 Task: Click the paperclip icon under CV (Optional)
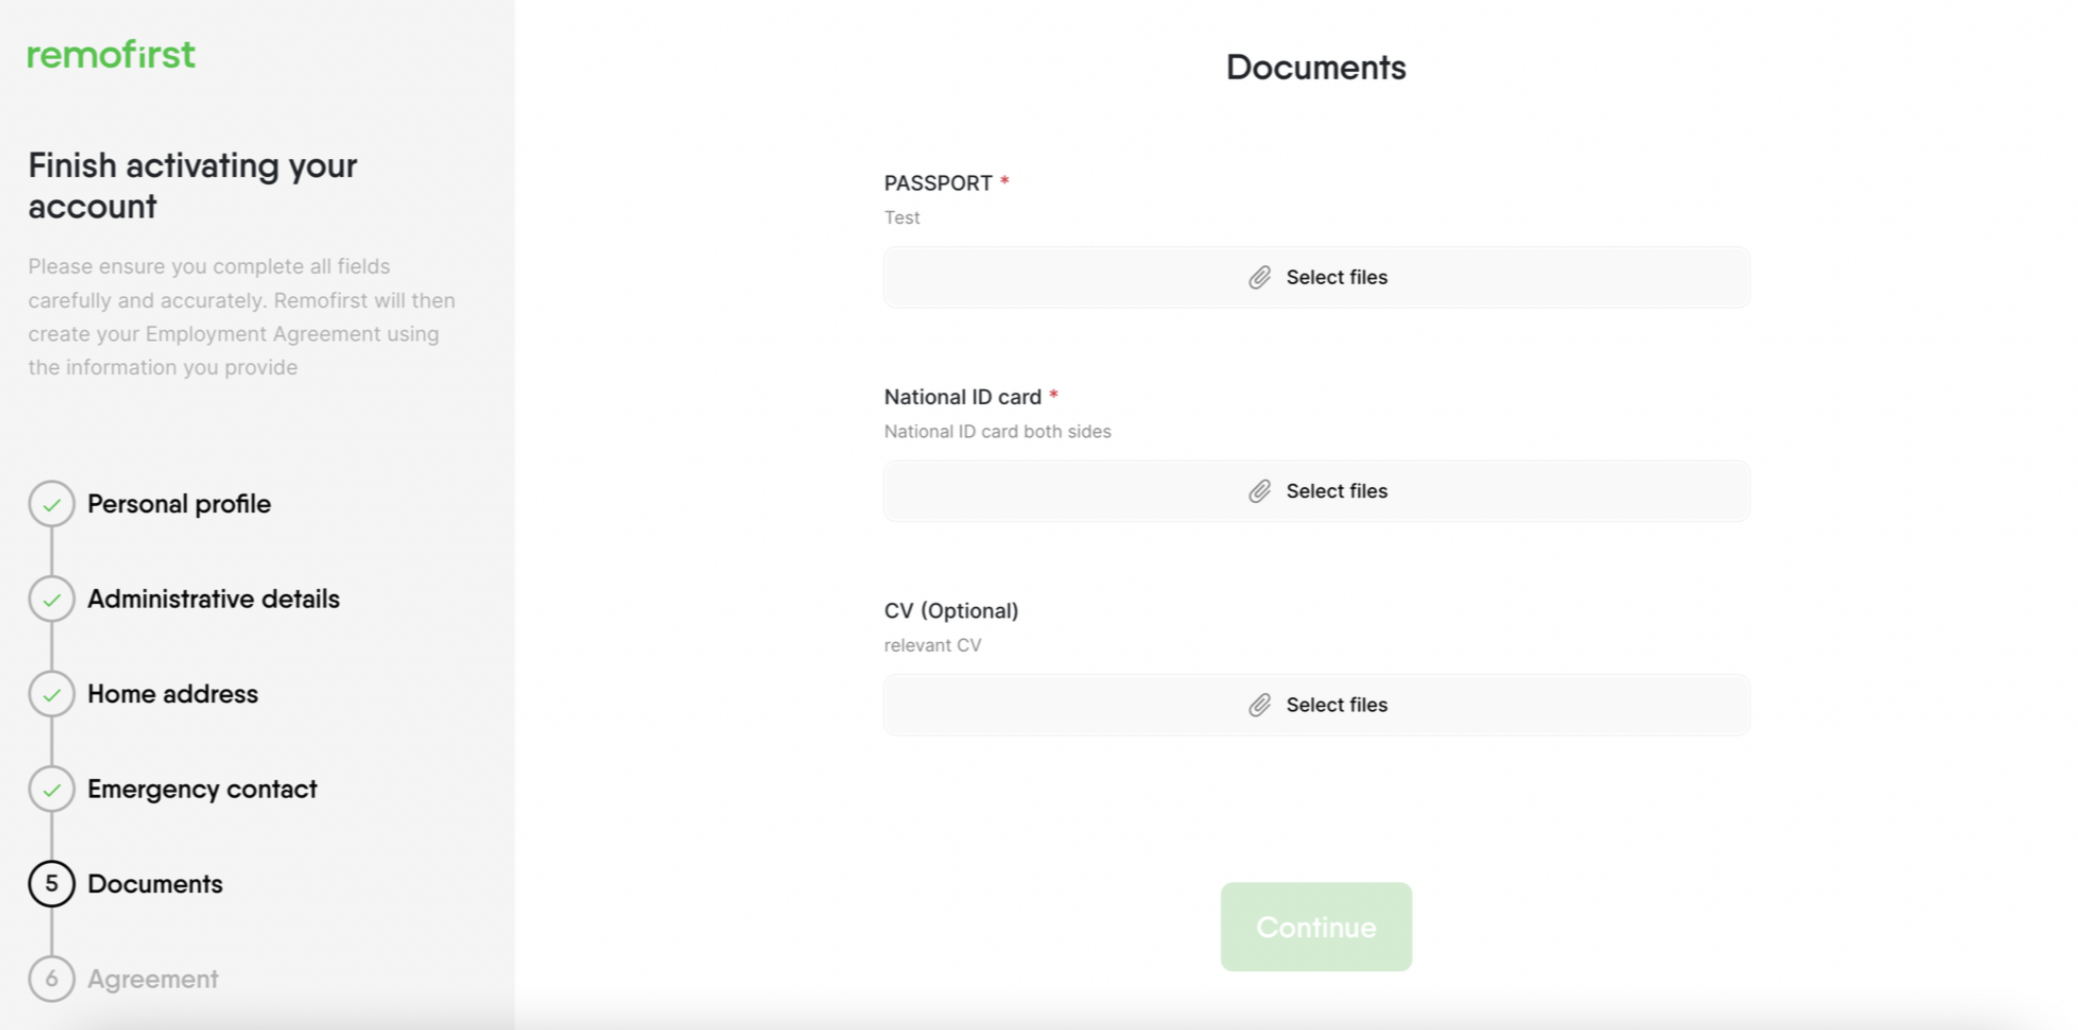pos(1260,705)
